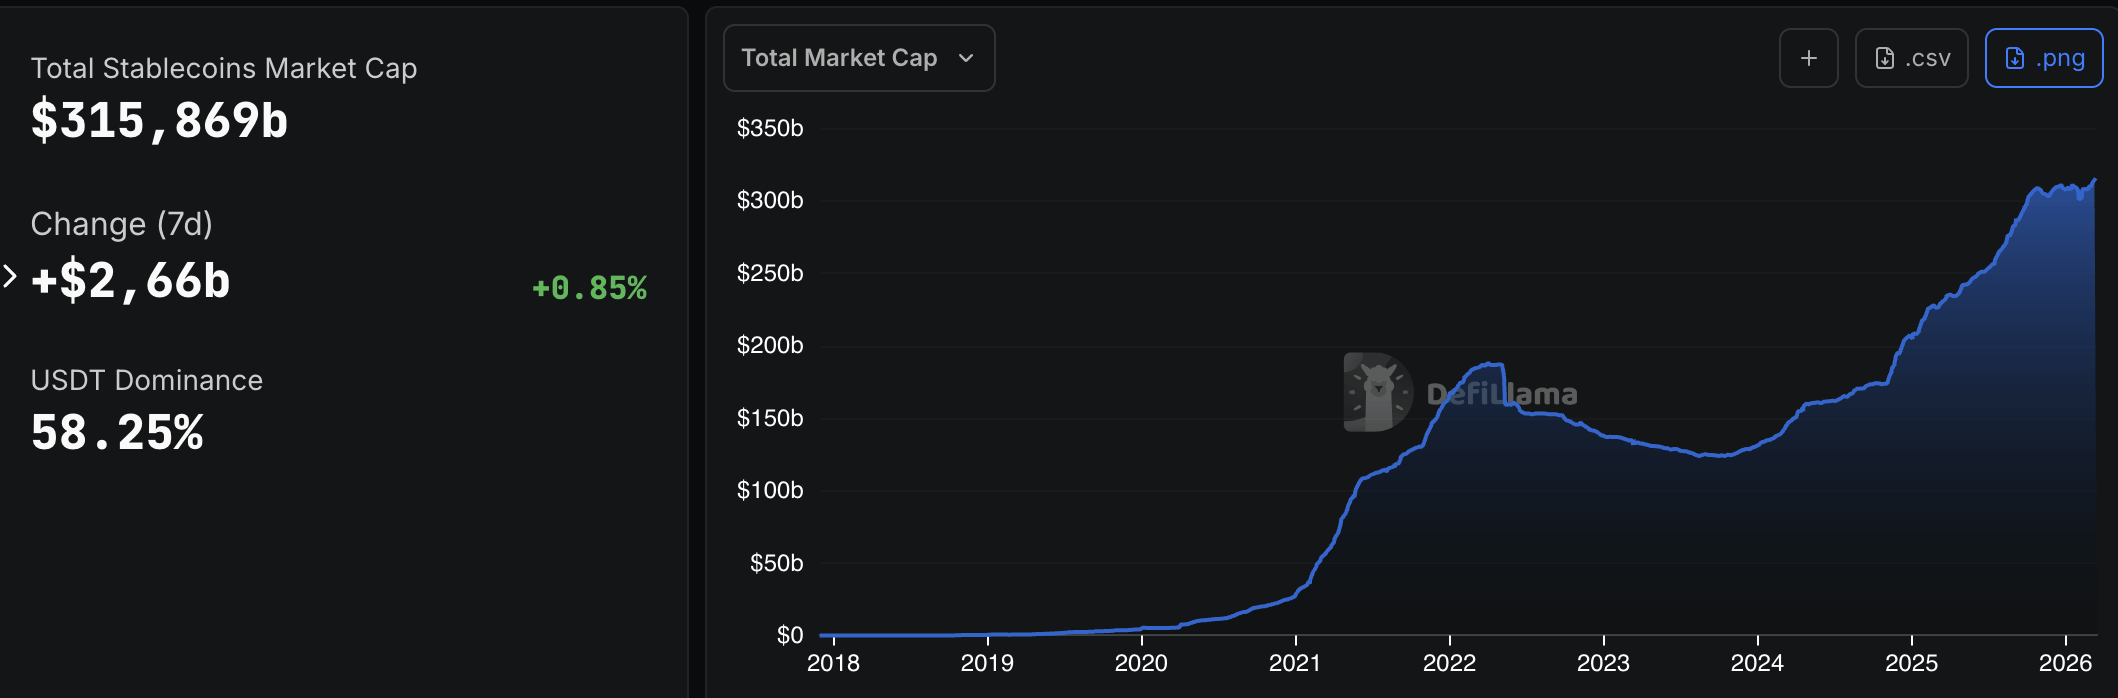Export chart data via the .csv button

(x=1911, y=58)
